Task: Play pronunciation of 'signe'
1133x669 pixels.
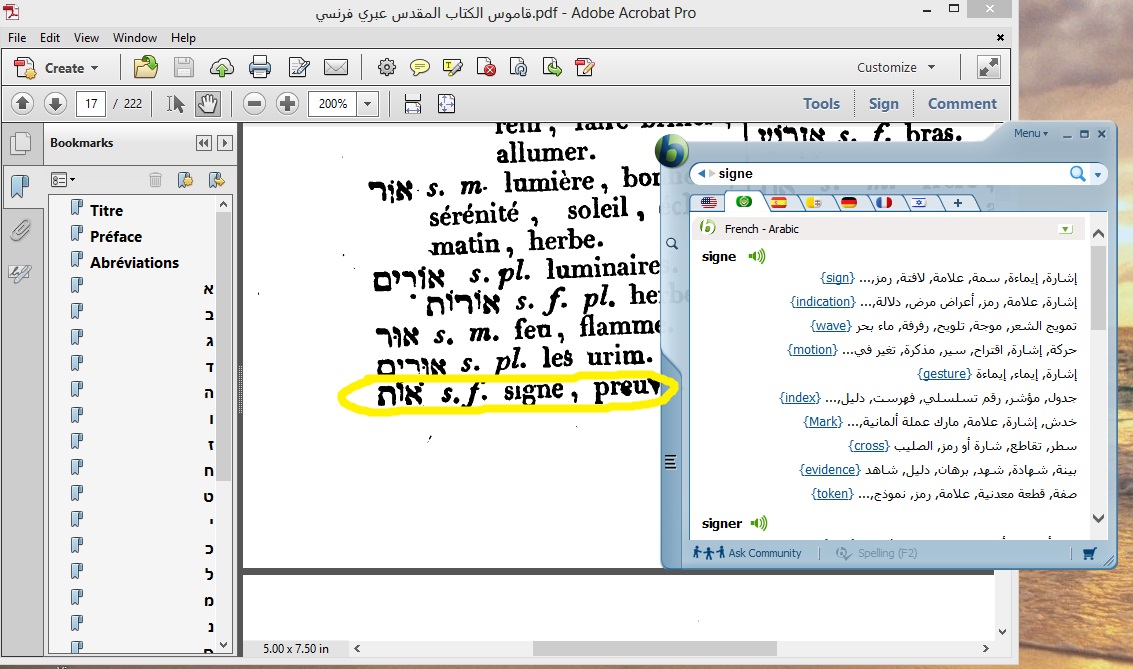Action: [x=757, y=256]
